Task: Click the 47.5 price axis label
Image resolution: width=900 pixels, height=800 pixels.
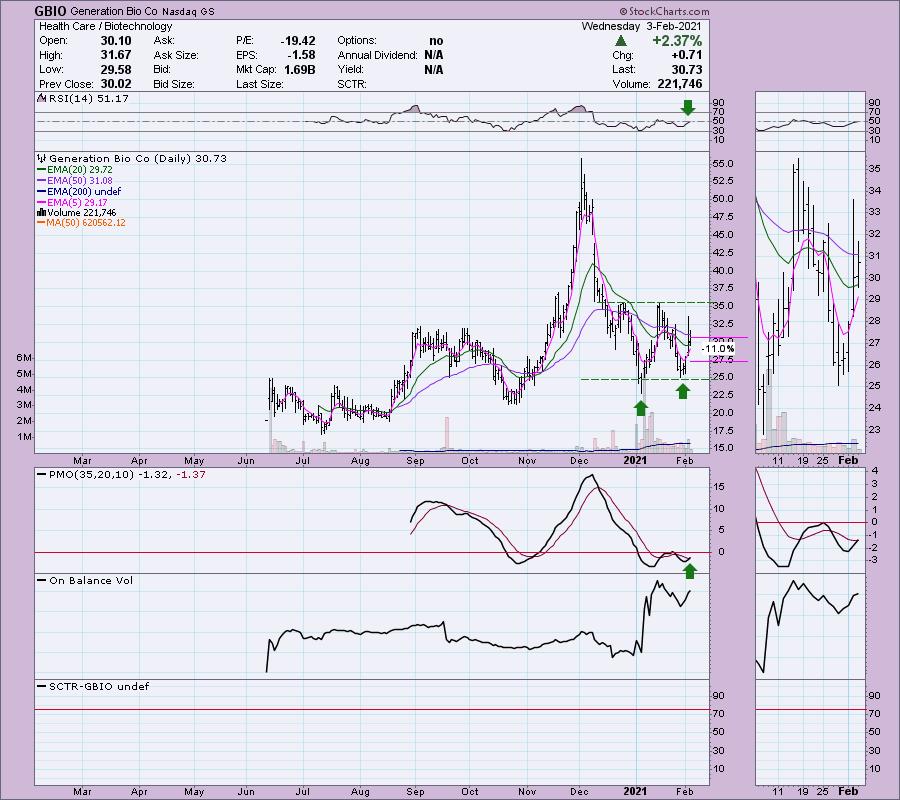Action: click(723, 217)
